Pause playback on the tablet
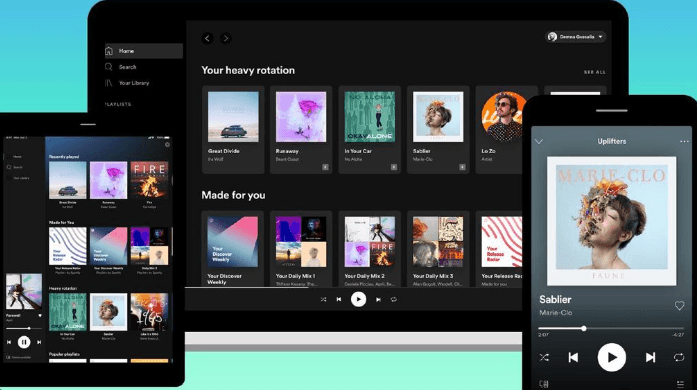This screenshot has width=697, height=390. 24,342
